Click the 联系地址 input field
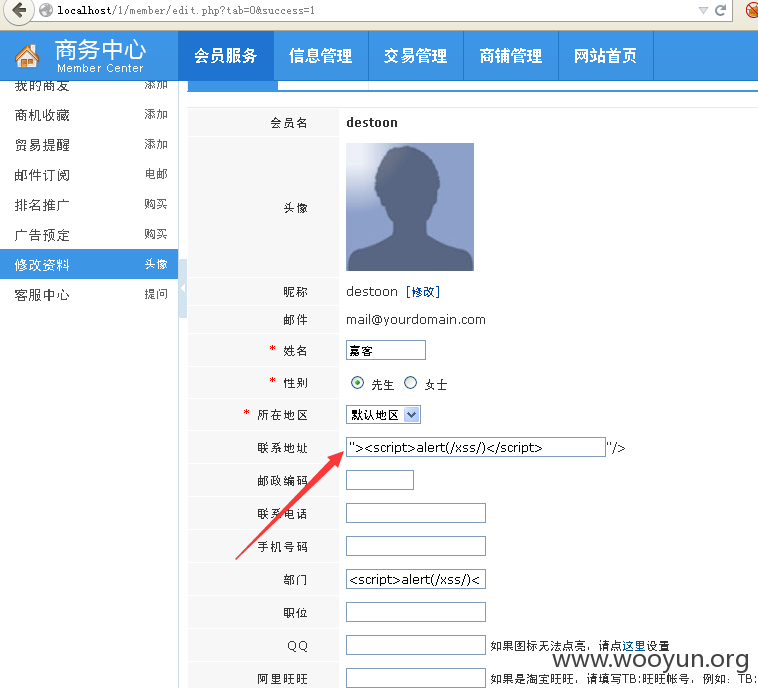The width and height of the screenshot is (758, 688). coord(476,447)
